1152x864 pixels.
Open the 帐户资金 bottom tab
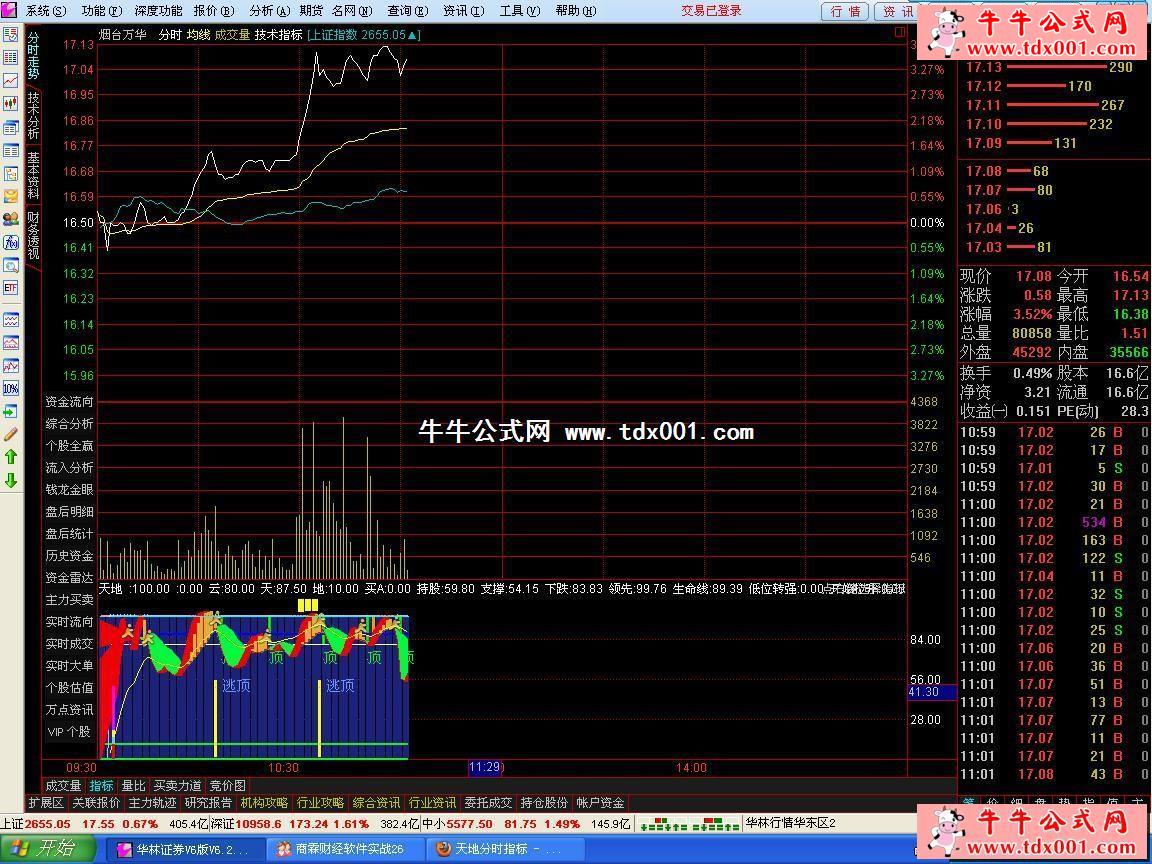point(600,803)
